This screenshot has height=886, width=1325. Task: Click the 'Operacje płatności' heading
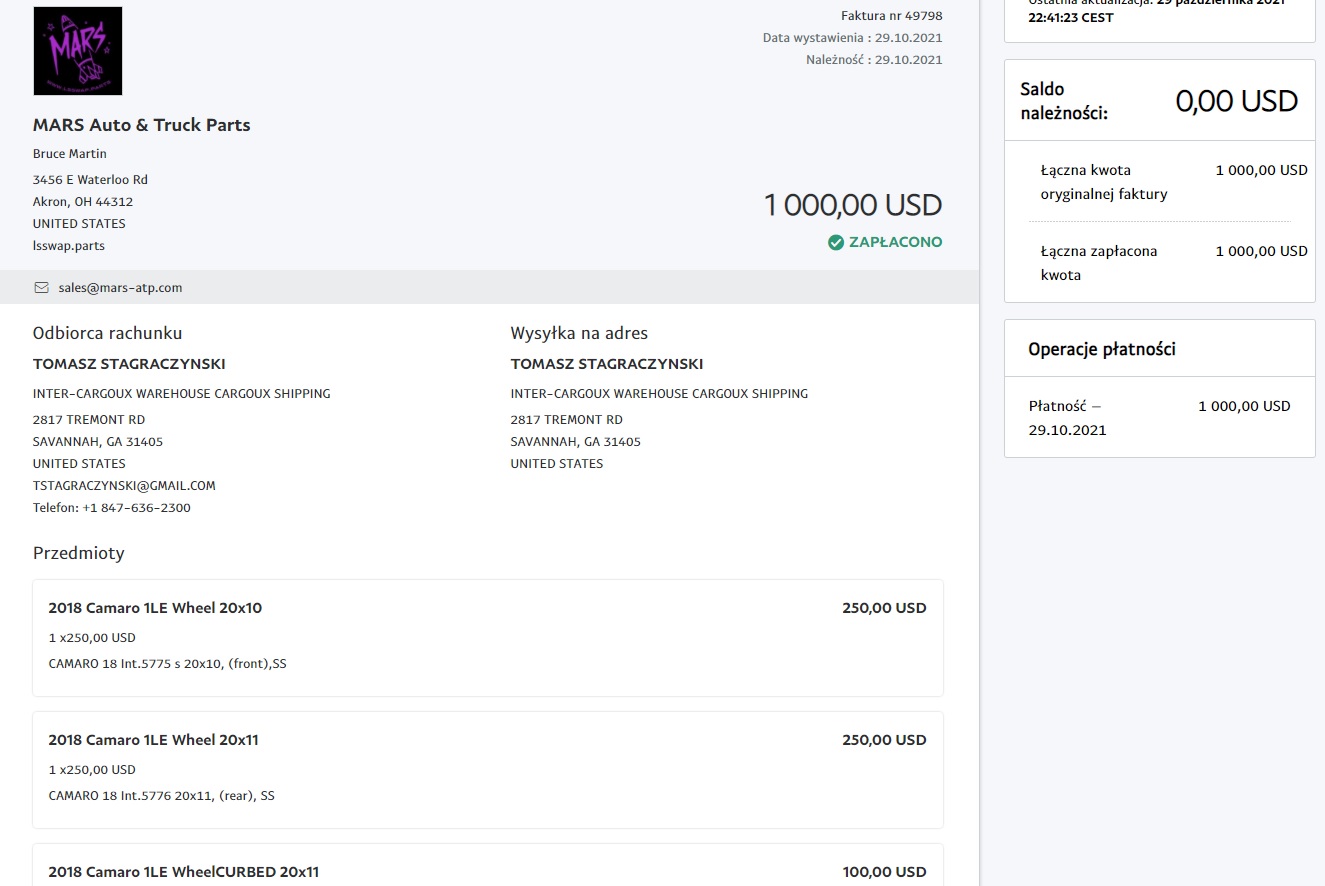1102,349
